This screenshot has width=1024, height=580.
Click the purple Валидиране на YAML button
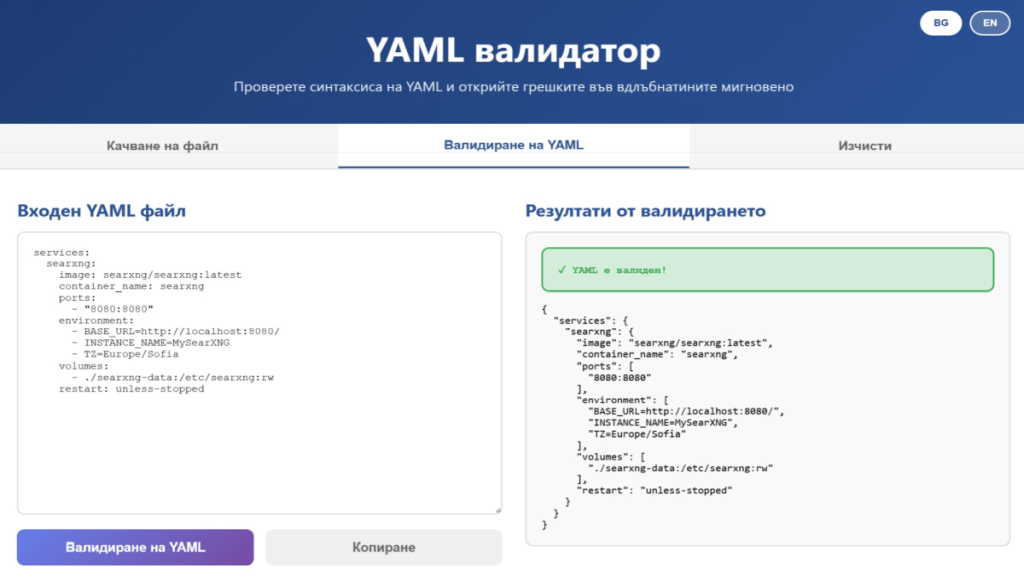[135, 547]
